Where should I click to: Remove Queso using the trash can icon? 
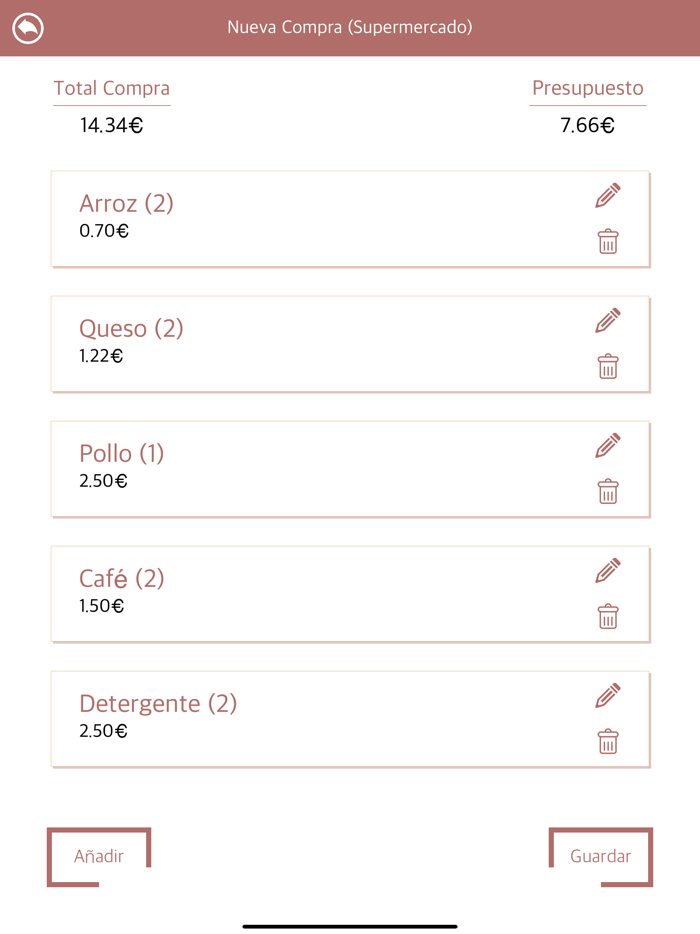(x=608, y=366)
